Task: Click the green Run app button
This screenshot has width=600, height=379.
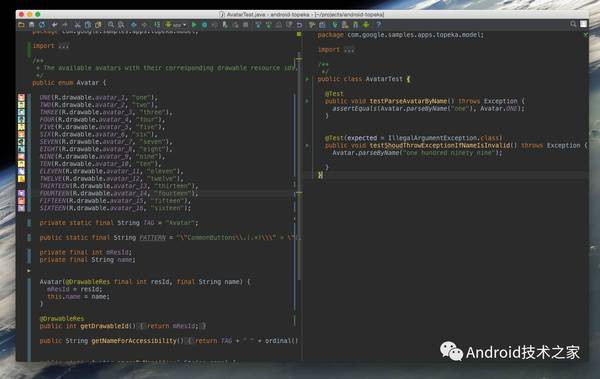Action: pos(194,25)
